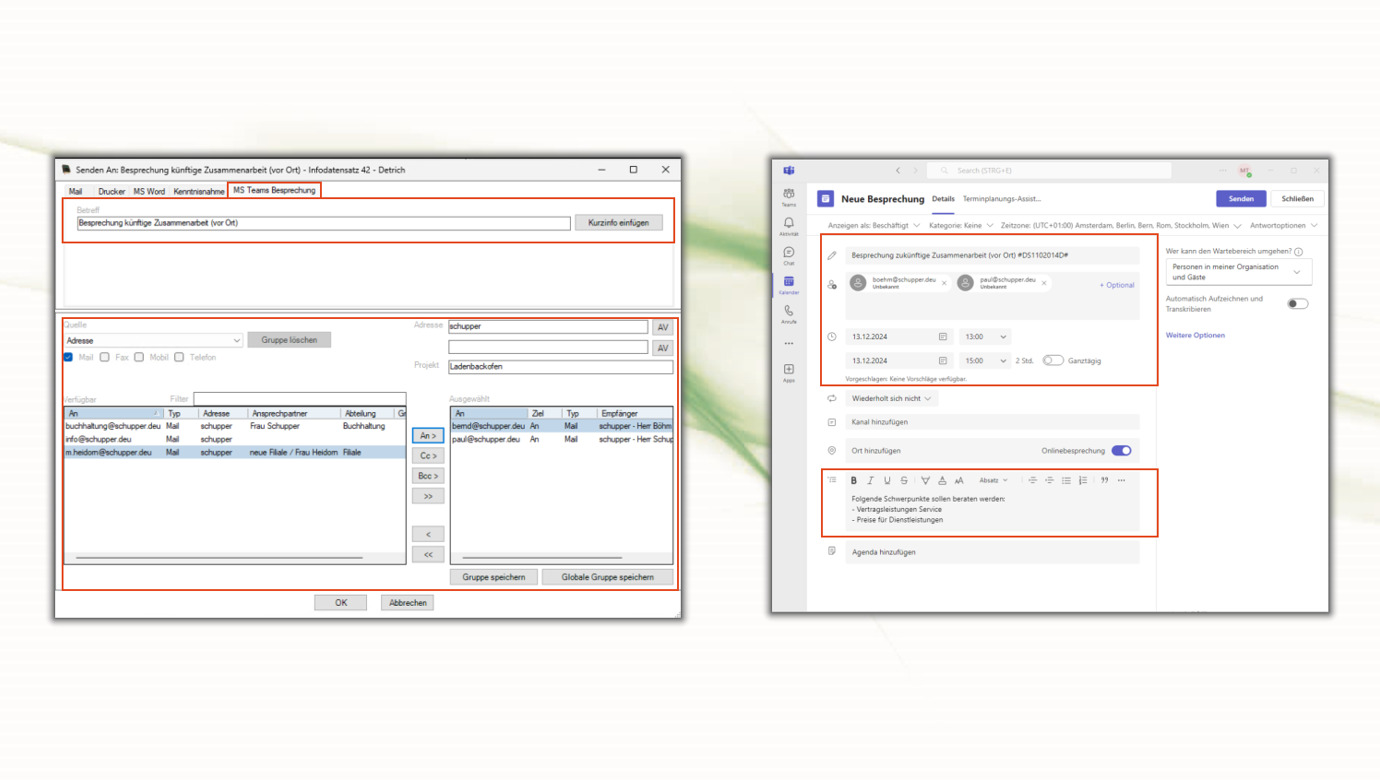Screen dimensions: 1380x780
Task: Insert a quote block in description toolbar
Action: (x=1105, y=481)
